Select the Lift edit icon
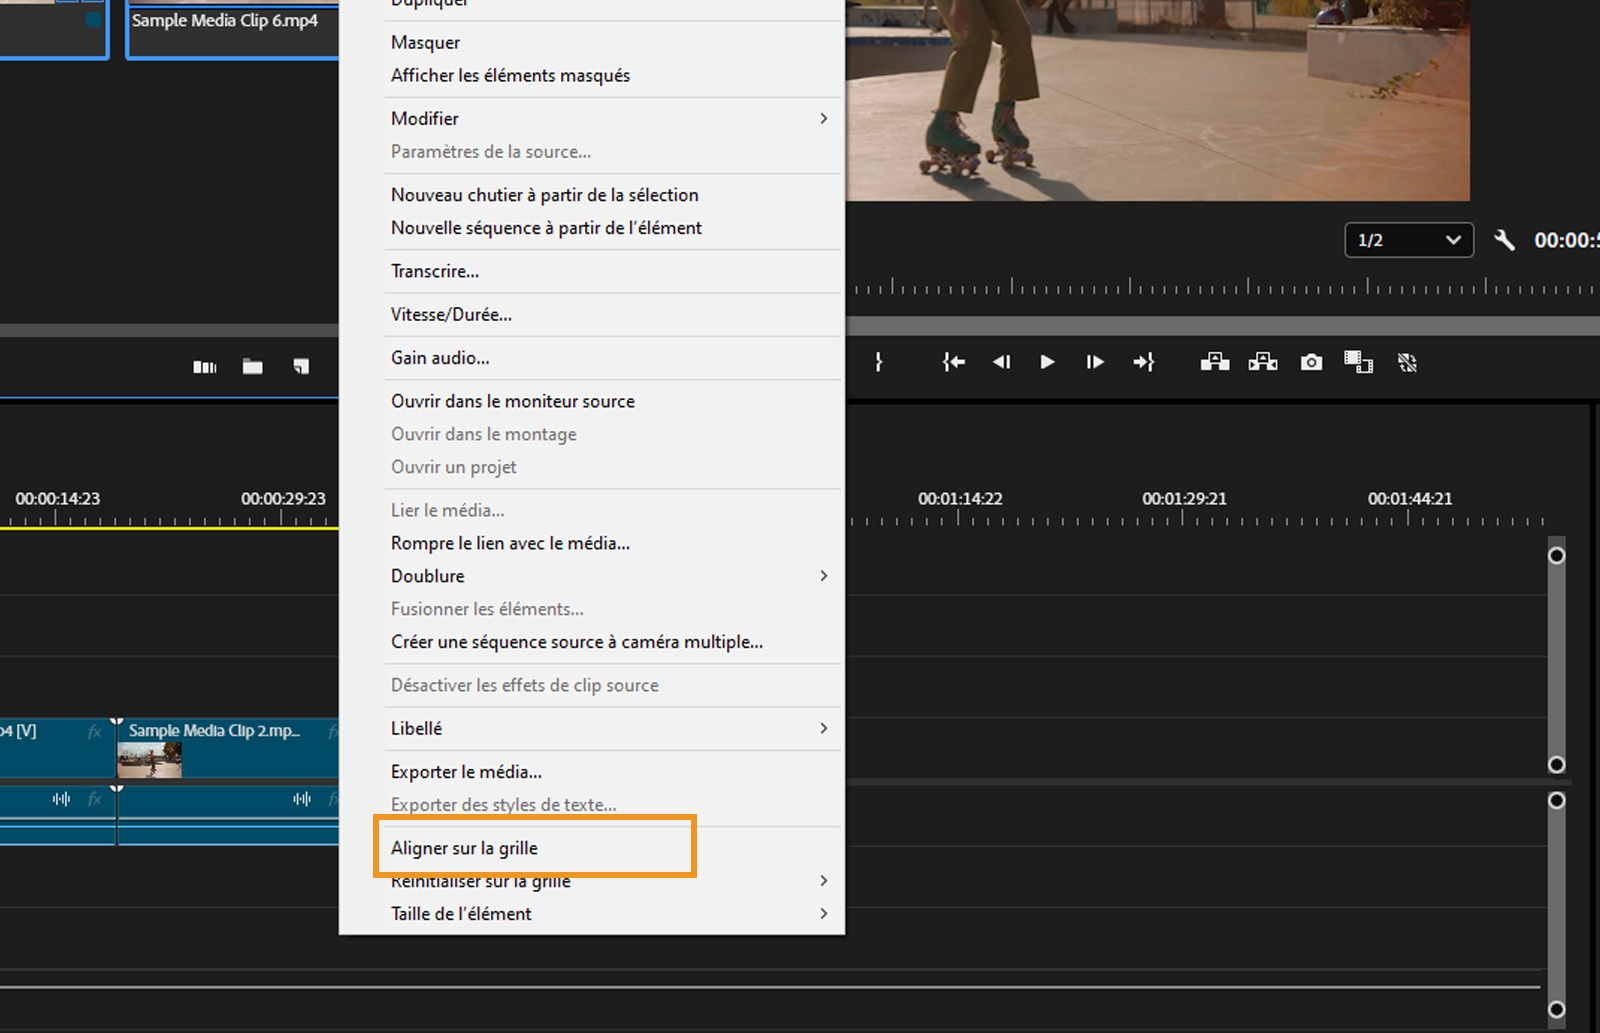This screenshot has width=1600, height=1033. [1214, 362]
